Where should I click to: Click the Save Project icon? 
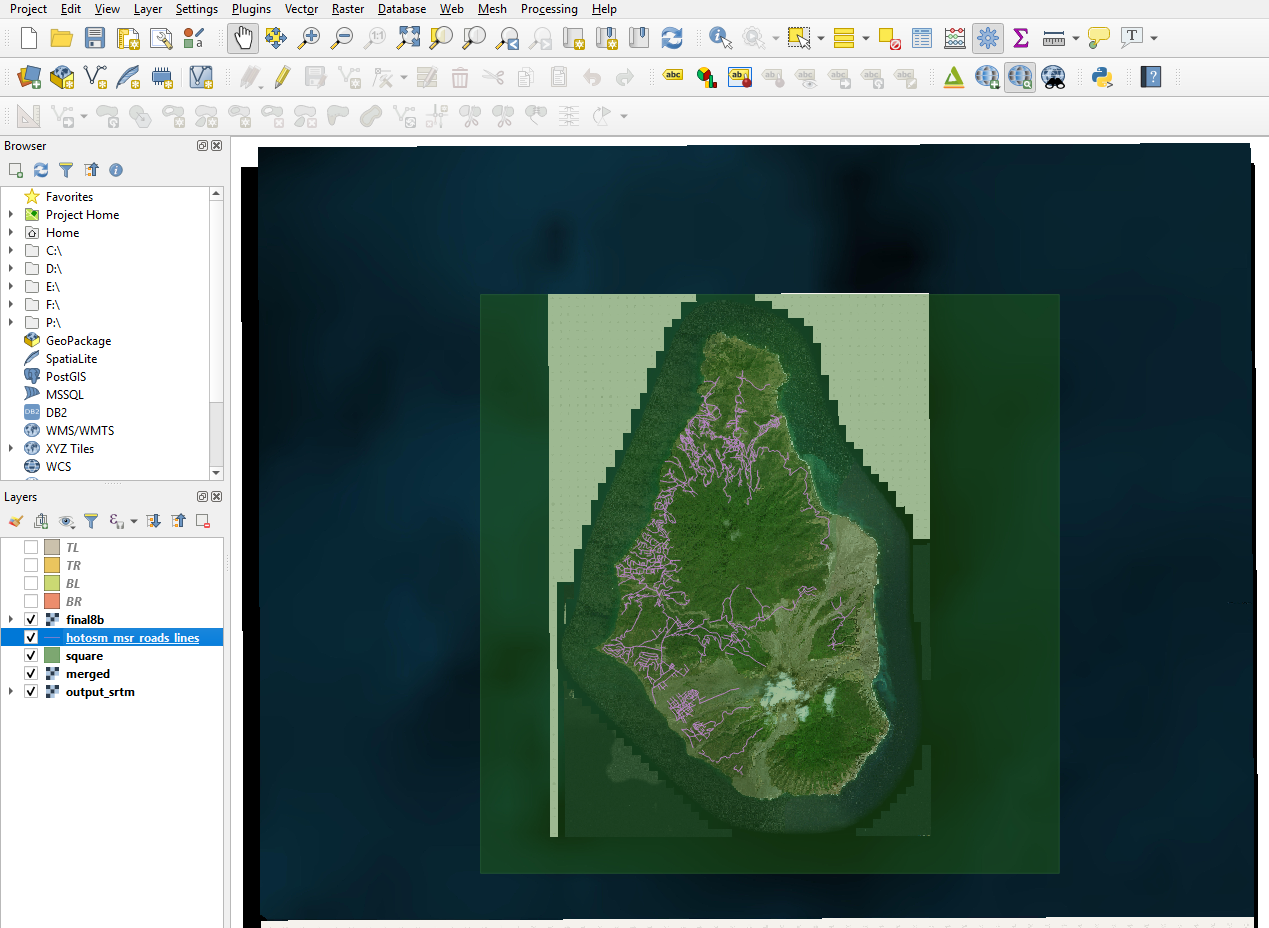point(94,38)
